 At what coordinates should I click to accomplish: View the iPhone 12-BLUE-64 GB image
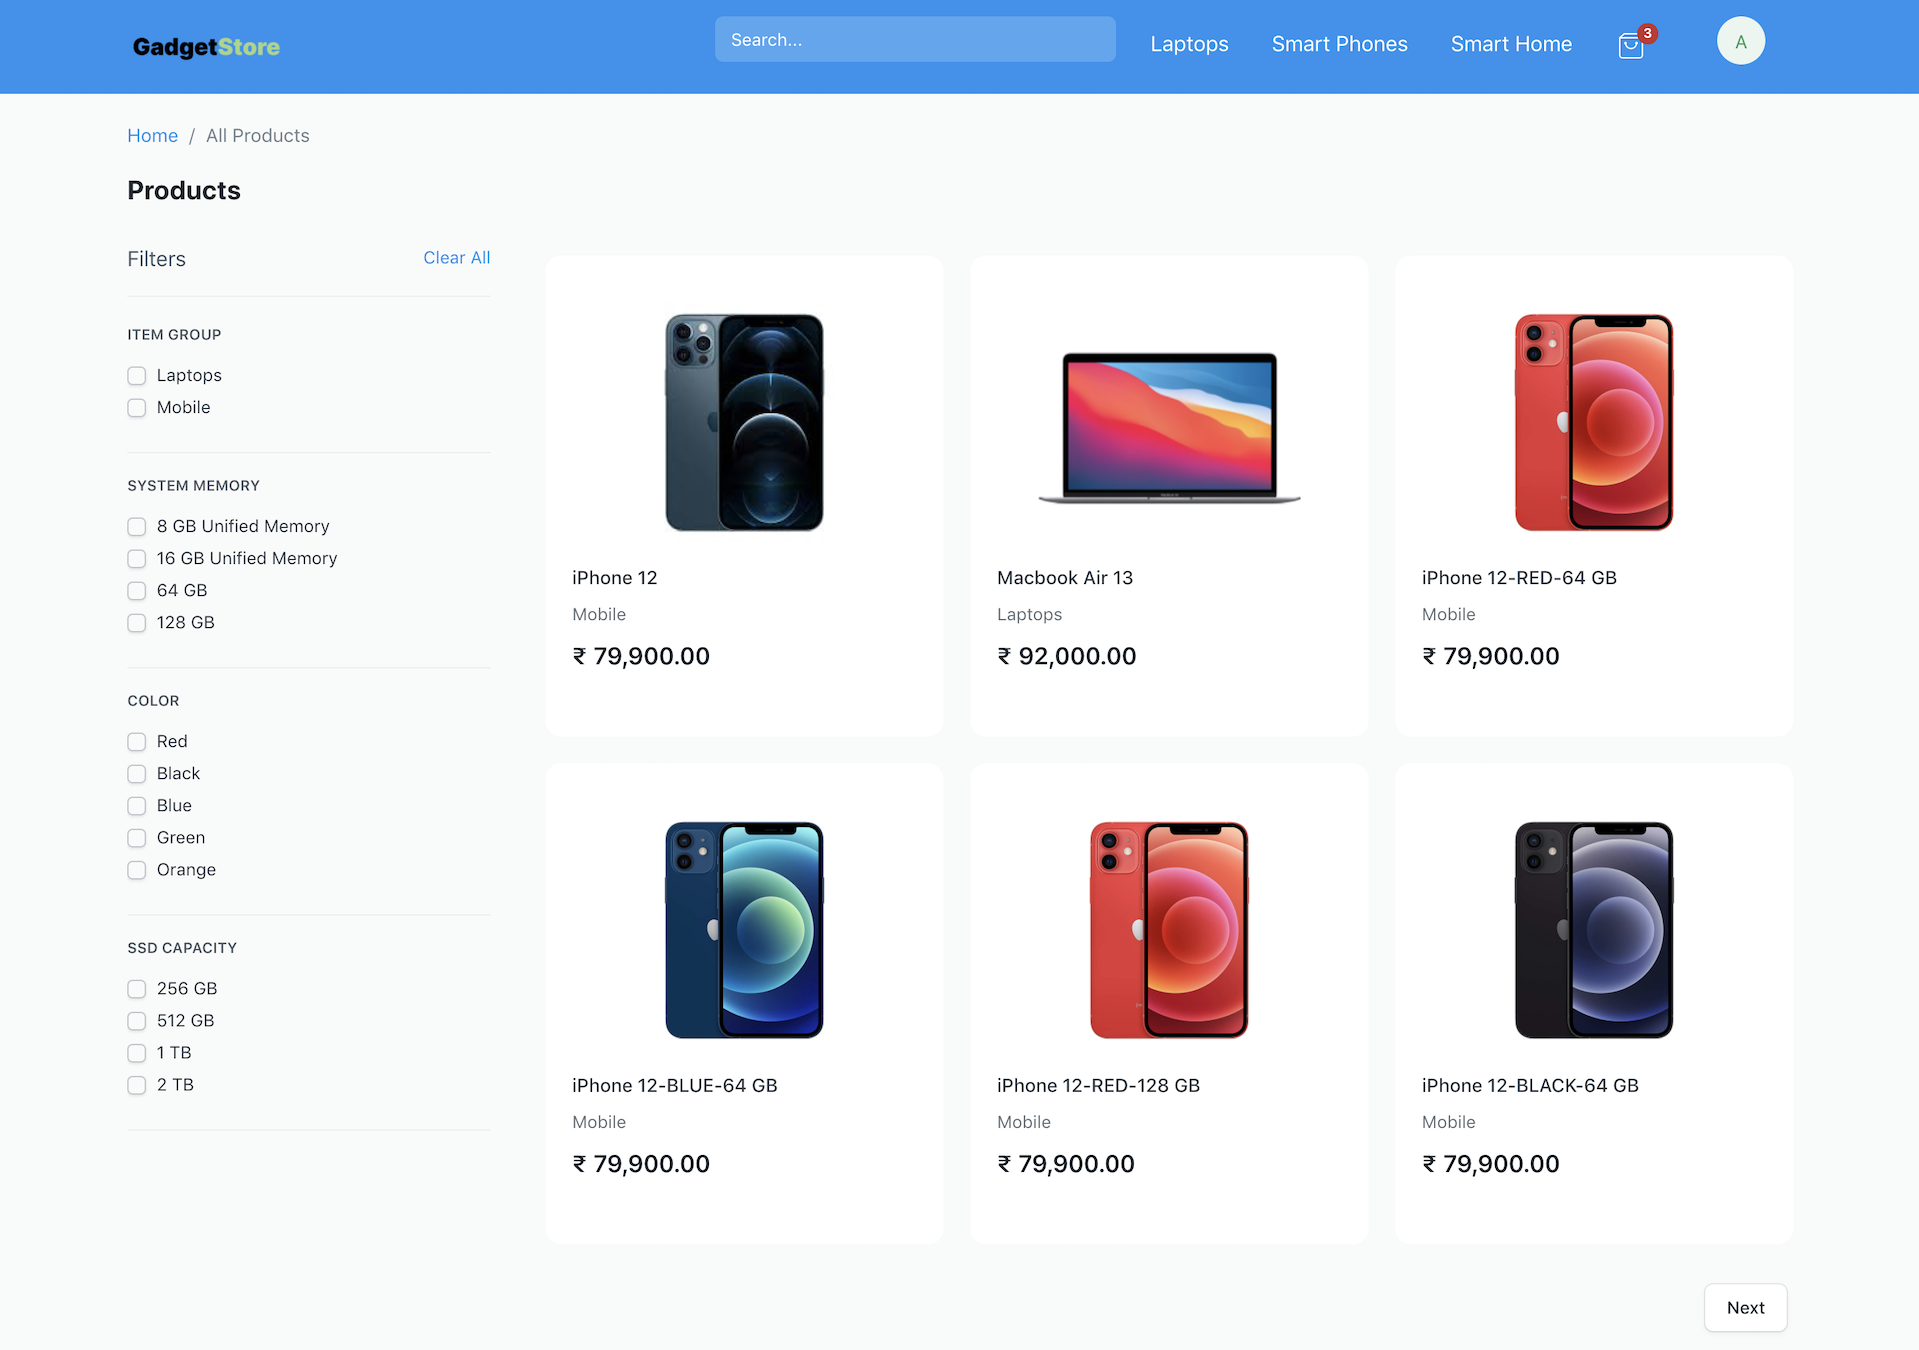pos(744,930)
